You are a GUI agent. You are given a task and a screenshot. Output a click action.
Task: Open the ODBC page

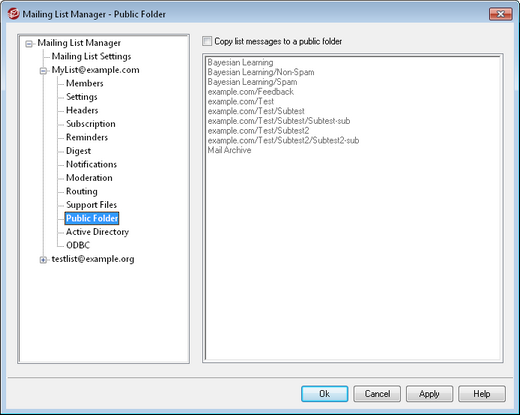(x=78, y=245)
